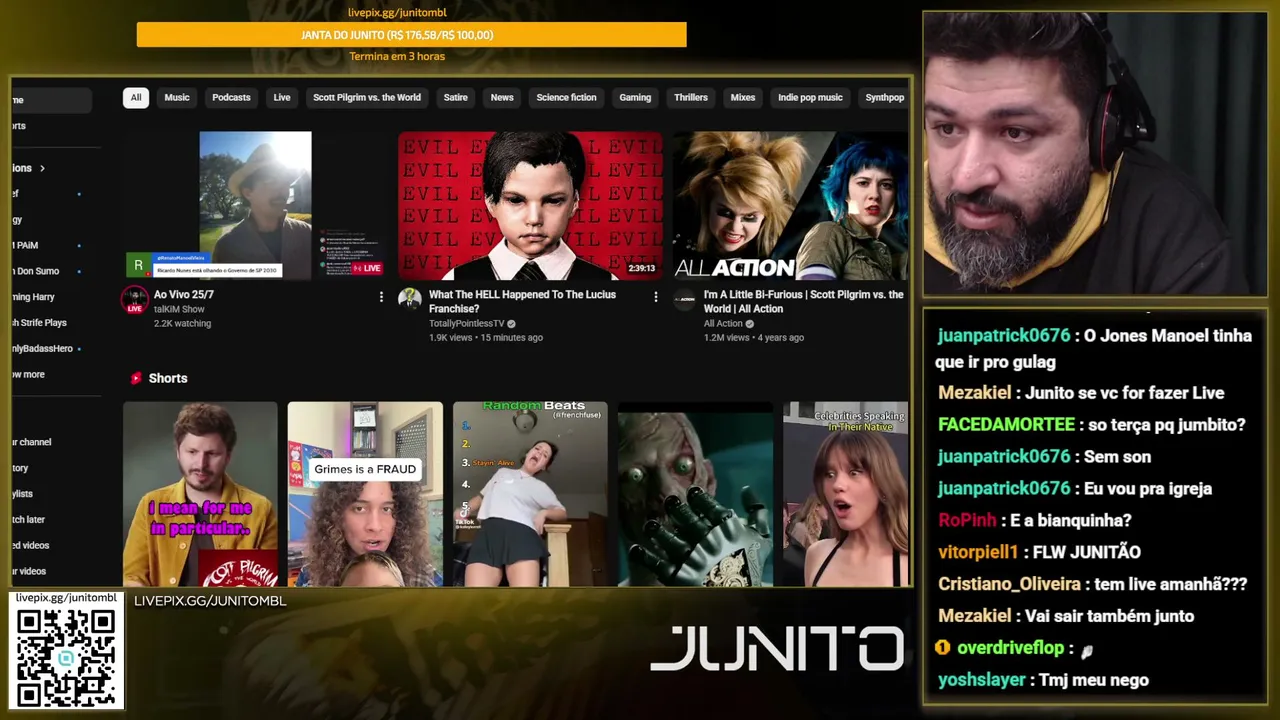Click the JANTA DO JUNITO donation goal bar
The image size is (1280, 720).
coord(411,35)
